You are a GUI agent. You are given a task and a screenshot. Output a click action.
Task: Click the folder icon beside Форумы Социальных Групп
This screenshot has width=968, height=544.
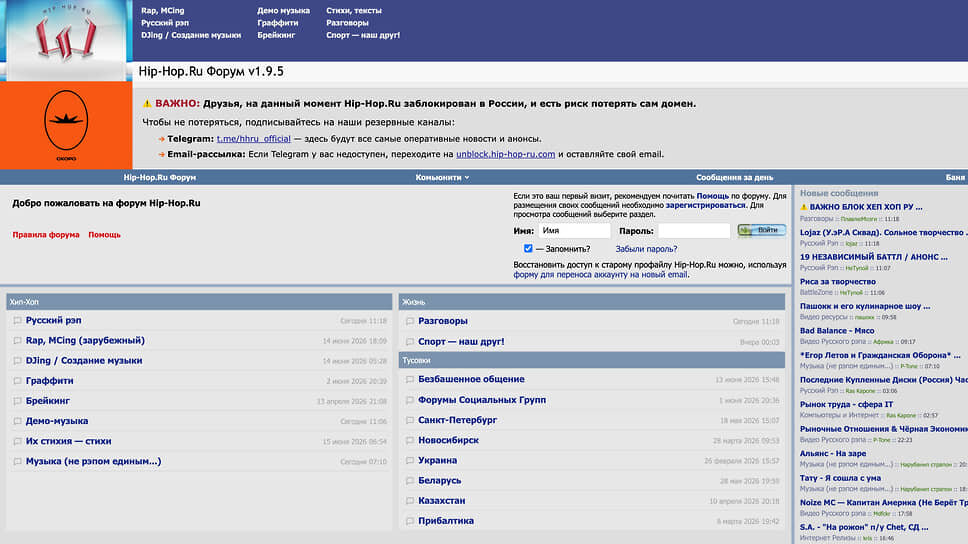tap(410, 400)
